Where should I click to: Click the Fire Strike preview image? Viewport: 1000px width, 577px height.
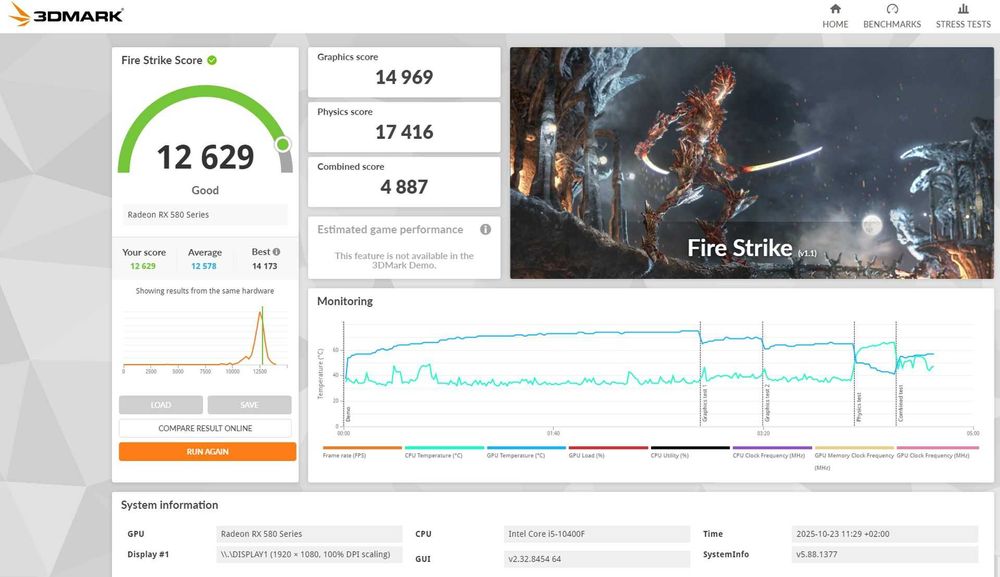[x=751, y=163]
